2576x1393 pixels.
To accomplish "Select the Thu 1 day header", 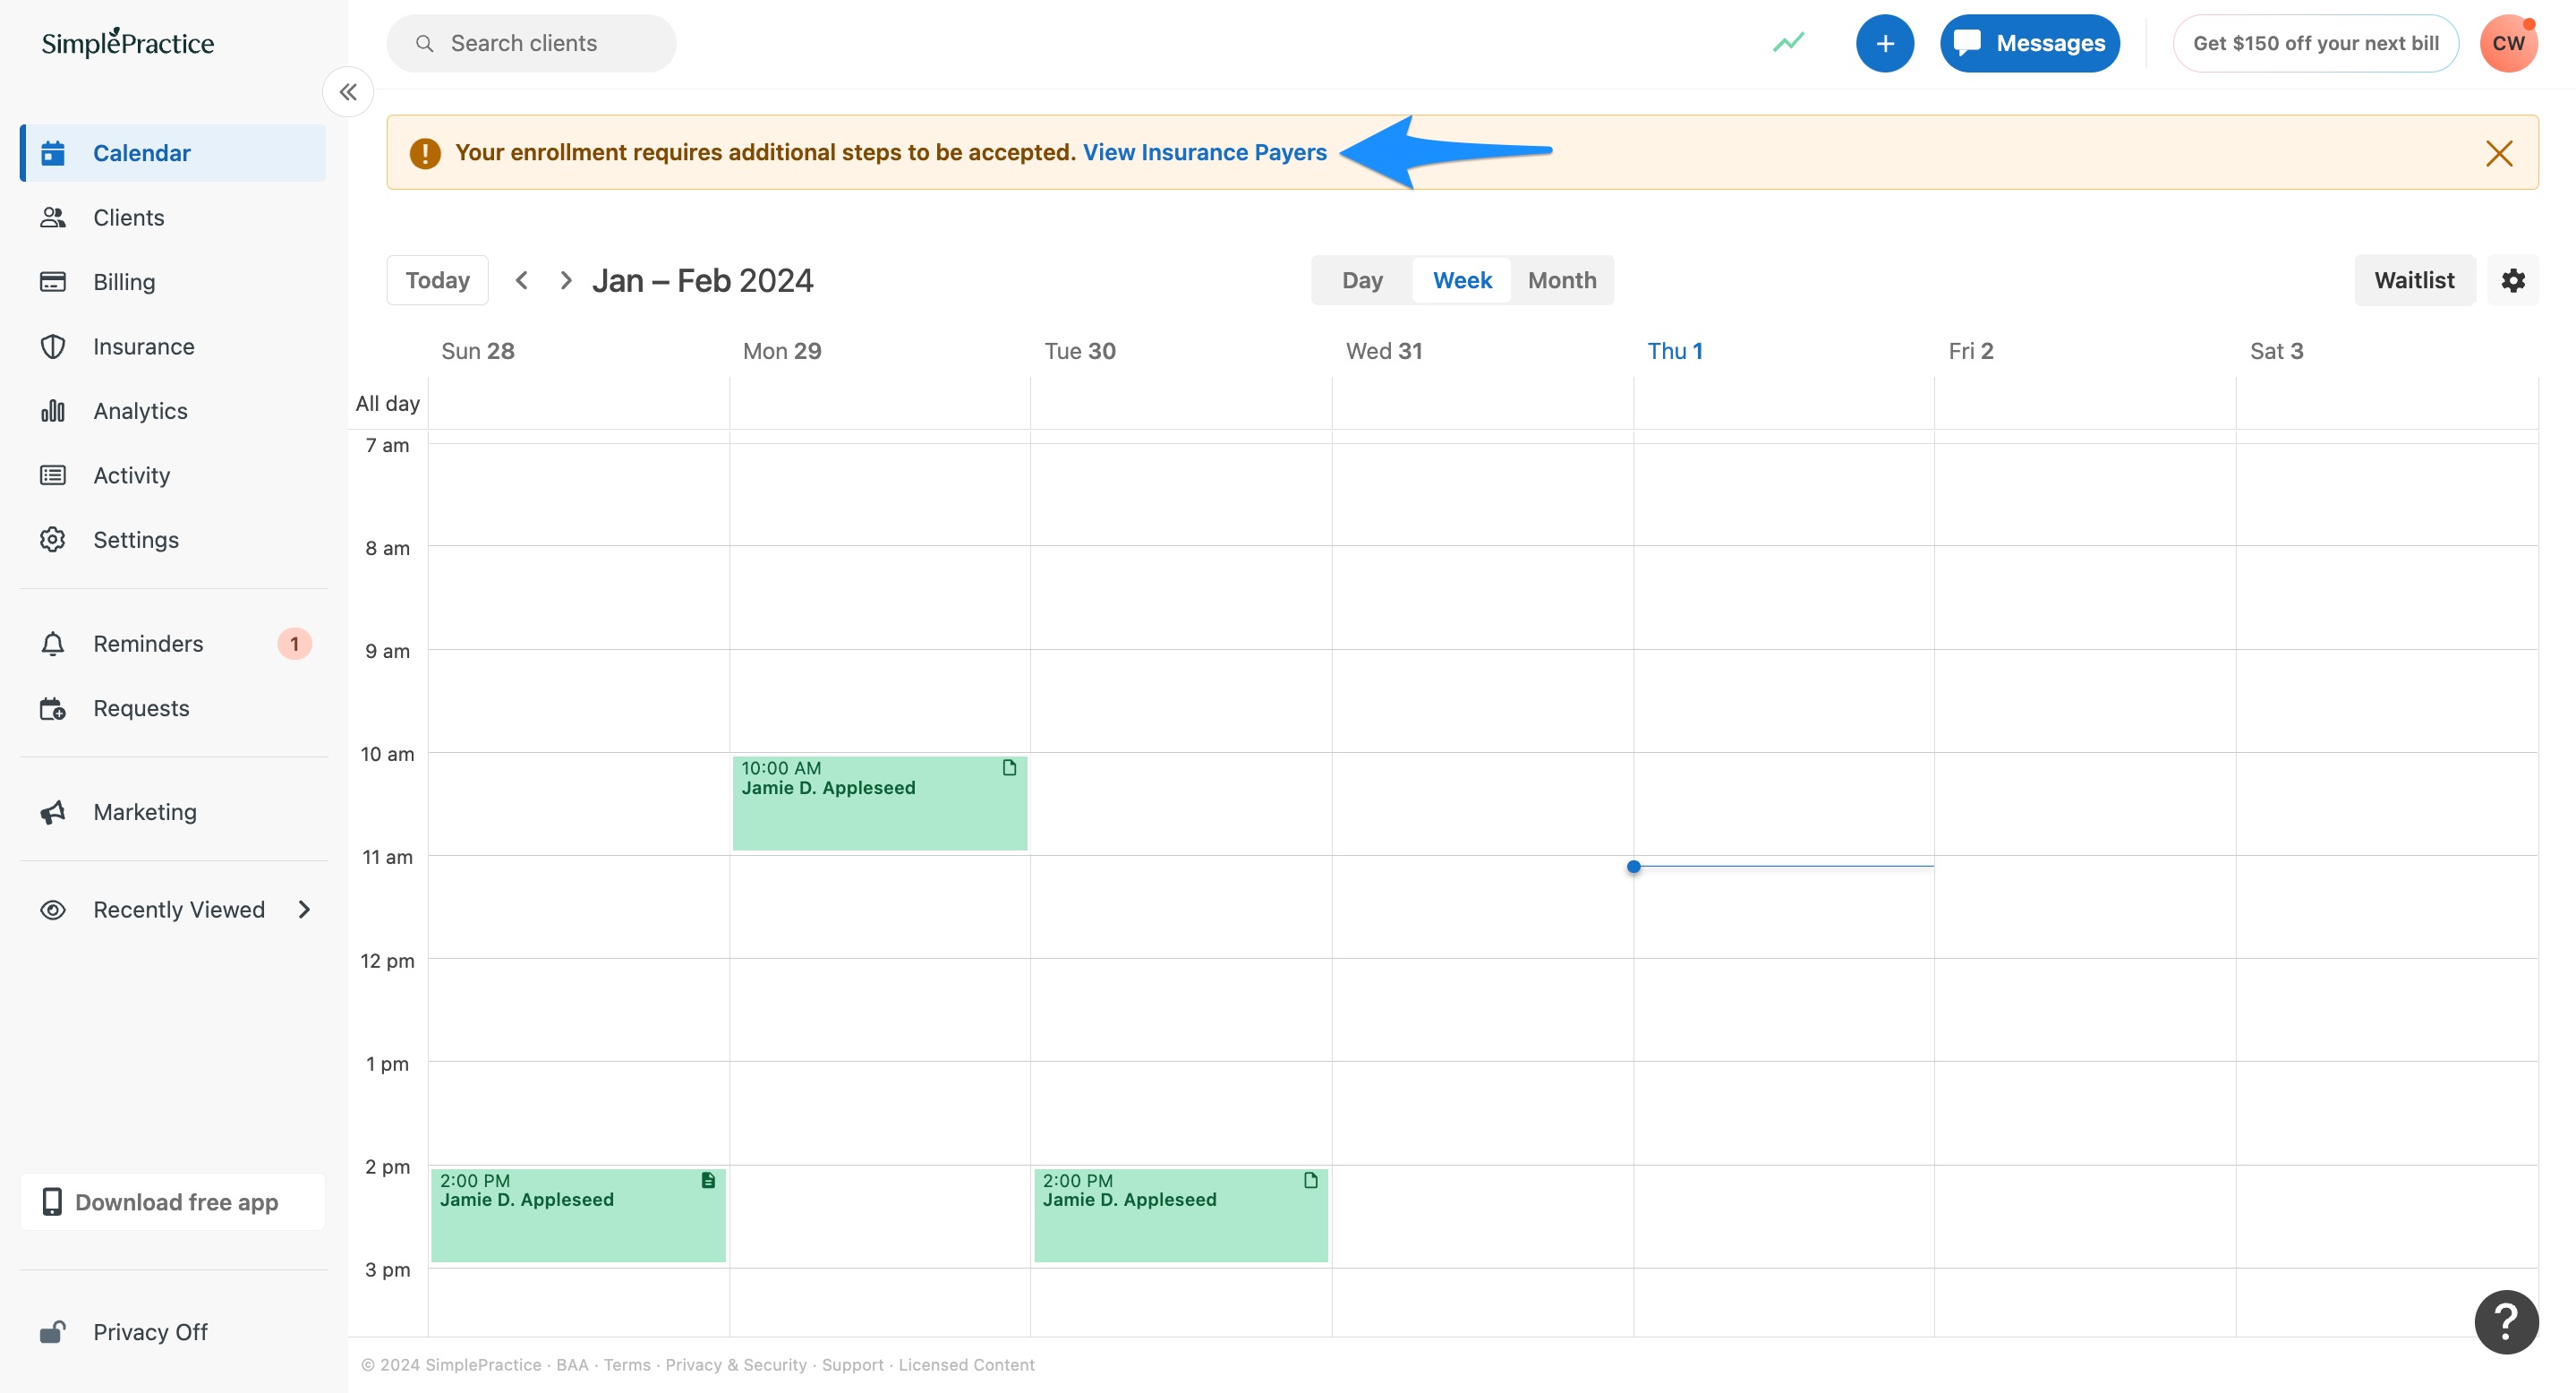I will pyautogui.click(x=1675, y=351).
